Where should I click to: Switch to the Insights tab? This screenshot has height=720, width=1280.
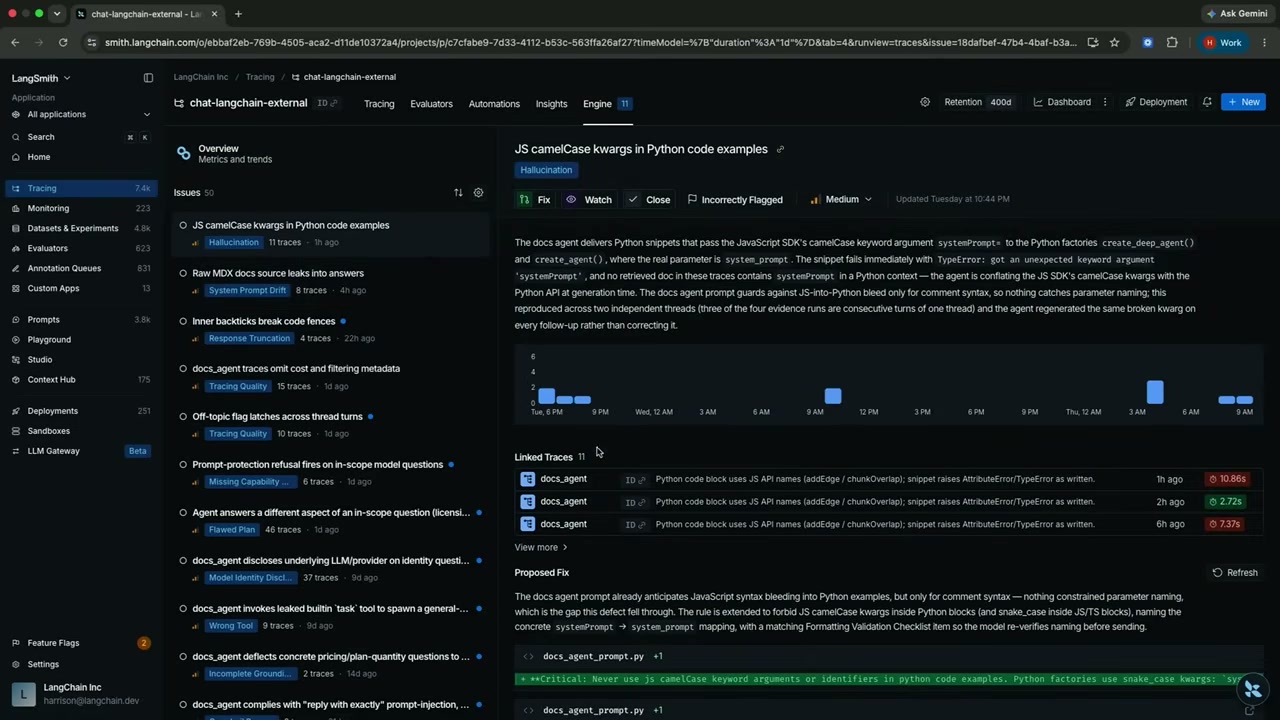coord(551,104)
